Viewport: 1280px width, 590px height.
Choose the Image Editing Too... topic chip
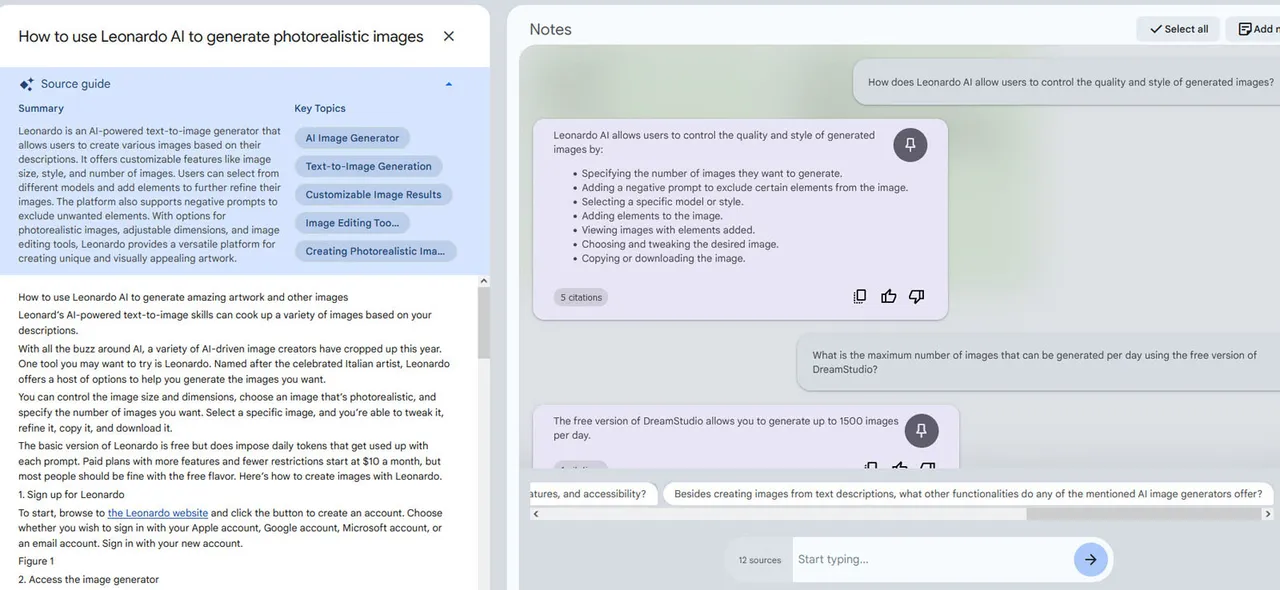click(x=352, y=222)
